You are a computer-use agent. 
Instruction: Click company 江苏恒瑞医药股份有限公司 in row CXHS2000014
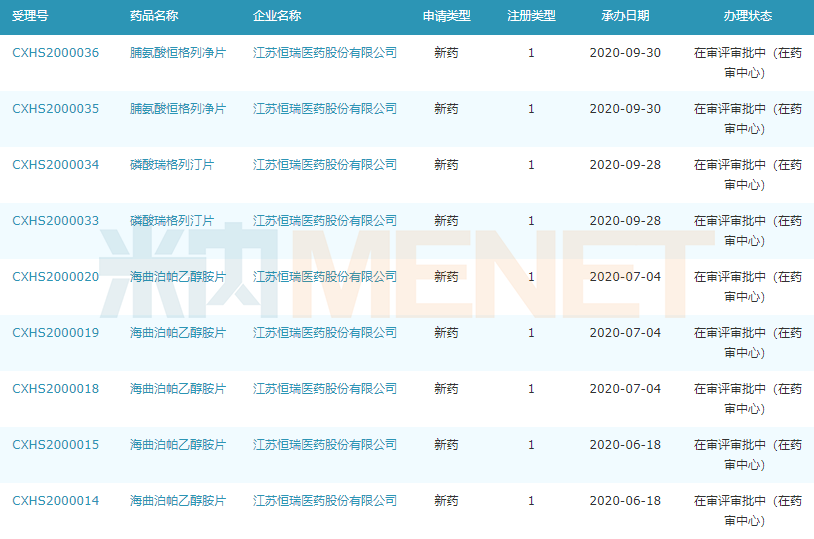[325, 501]
